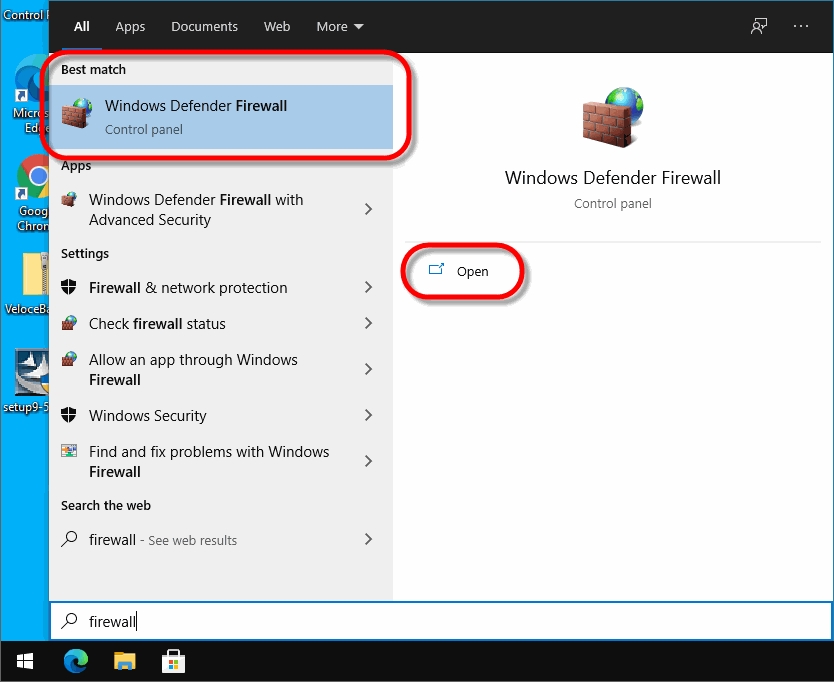
Task: Switch to the Documents search tab
Action: point(204,27)
